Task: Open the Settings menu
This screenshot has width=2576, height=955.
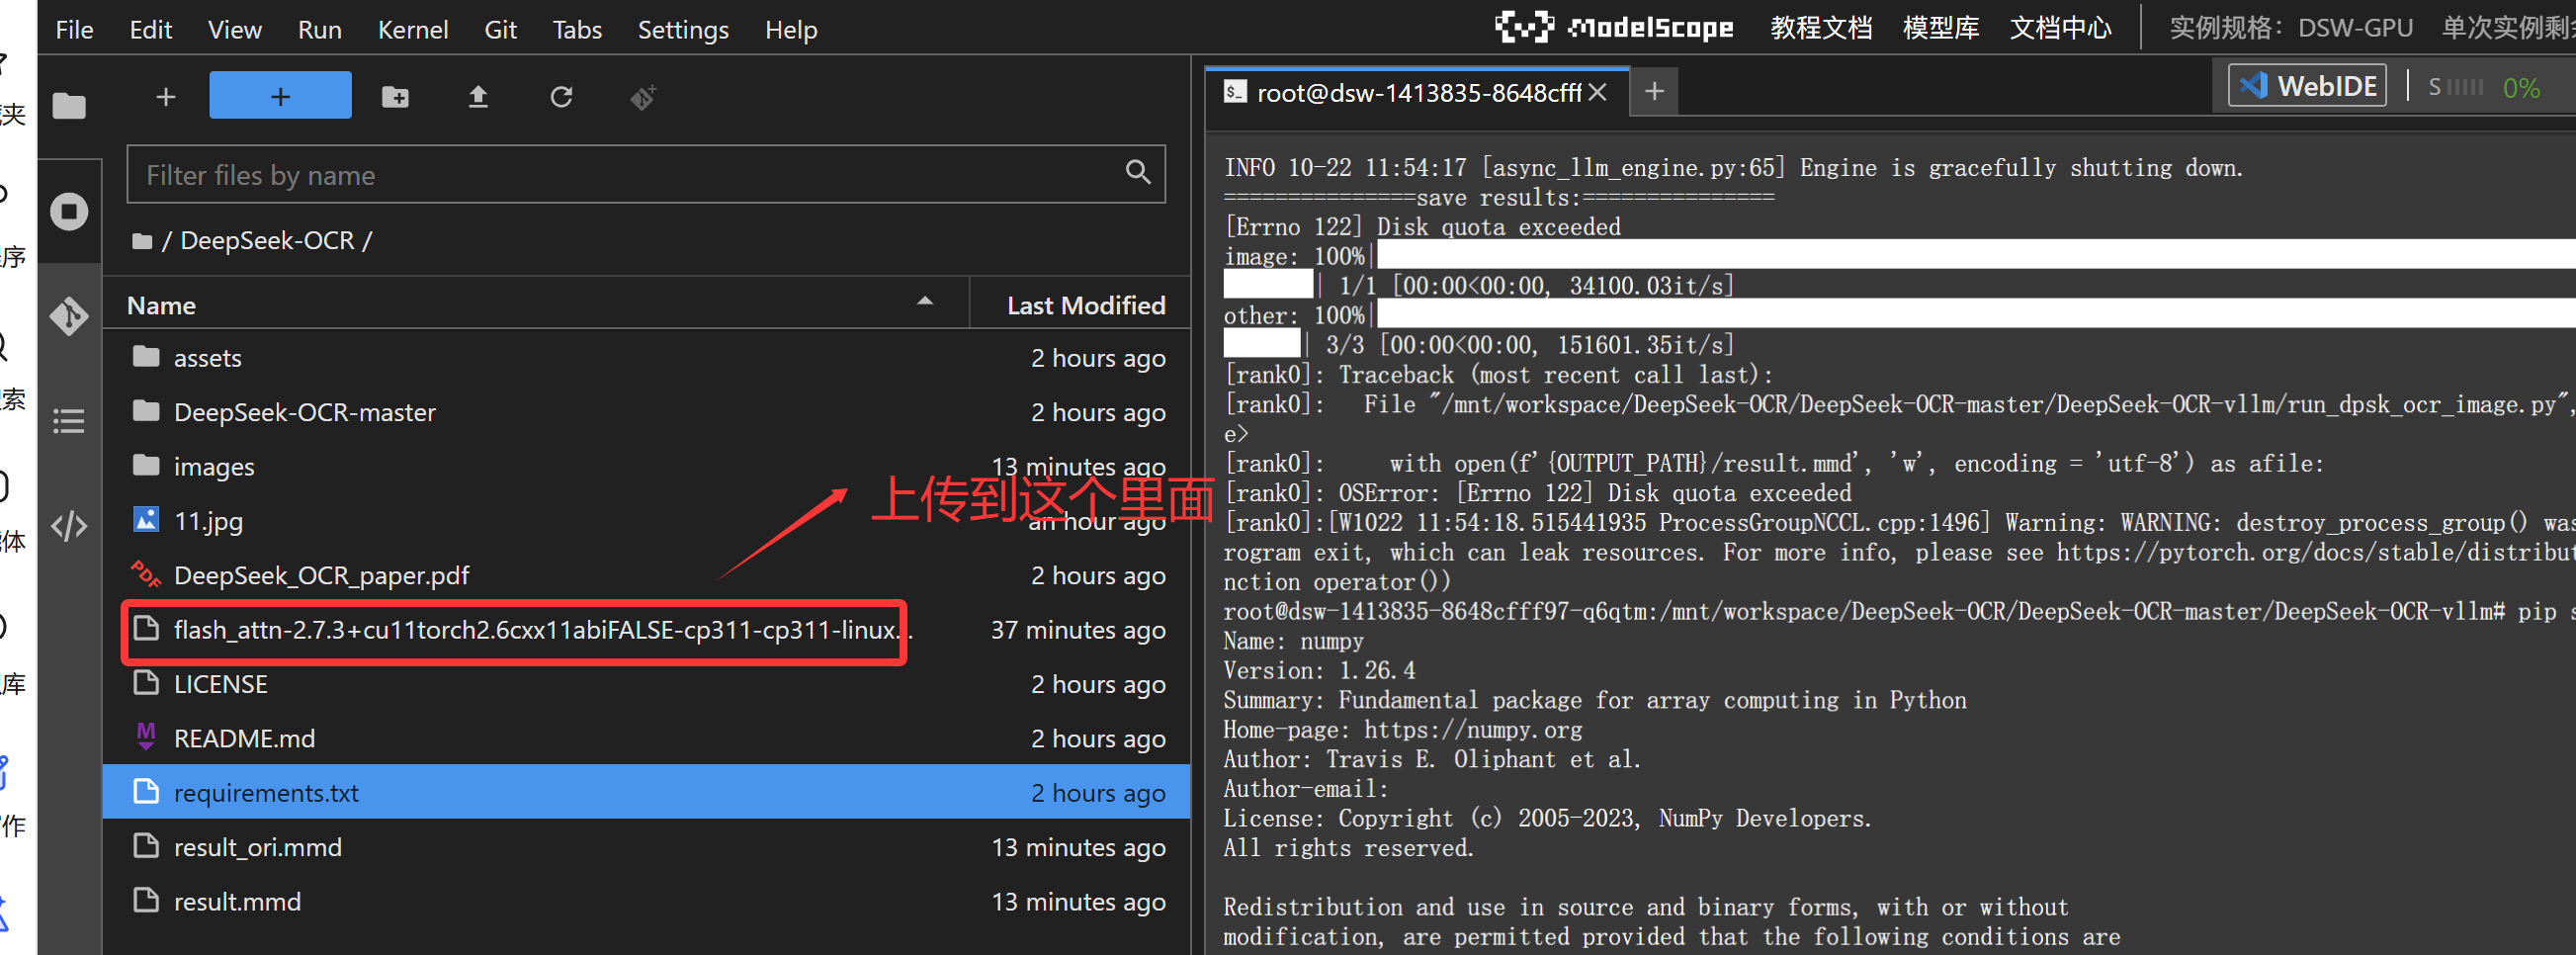Action: [x=683, y=30]
